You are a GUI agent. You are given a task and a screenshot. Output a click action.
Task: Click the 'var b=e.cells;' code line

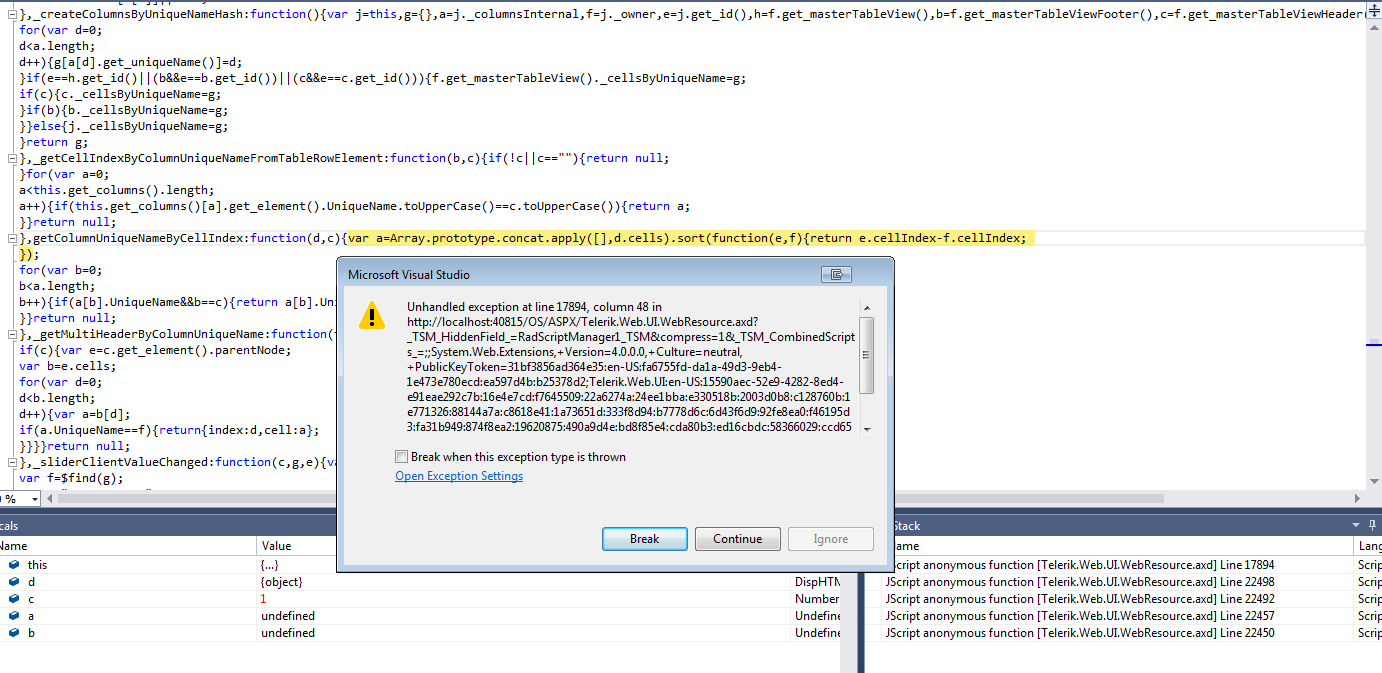(x=67, y=366)
